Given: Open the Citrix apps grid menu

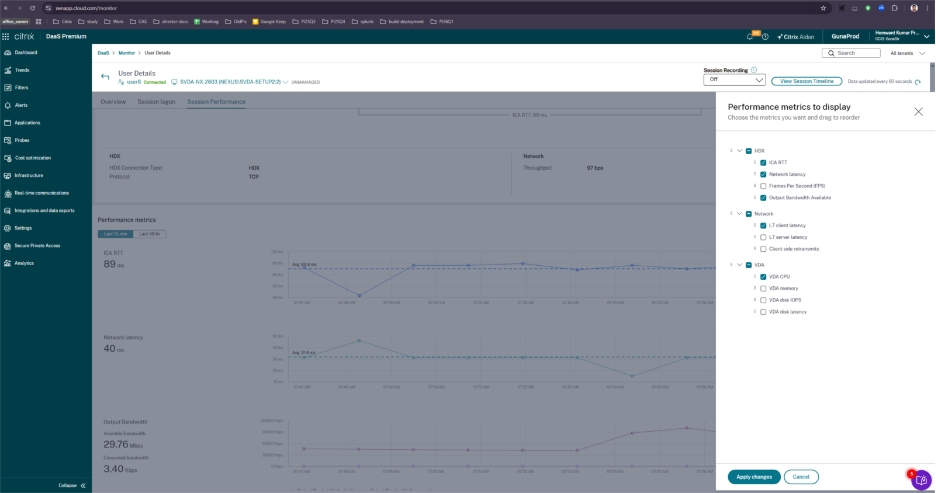Looking at the screenshot, I should coord(7,36).
